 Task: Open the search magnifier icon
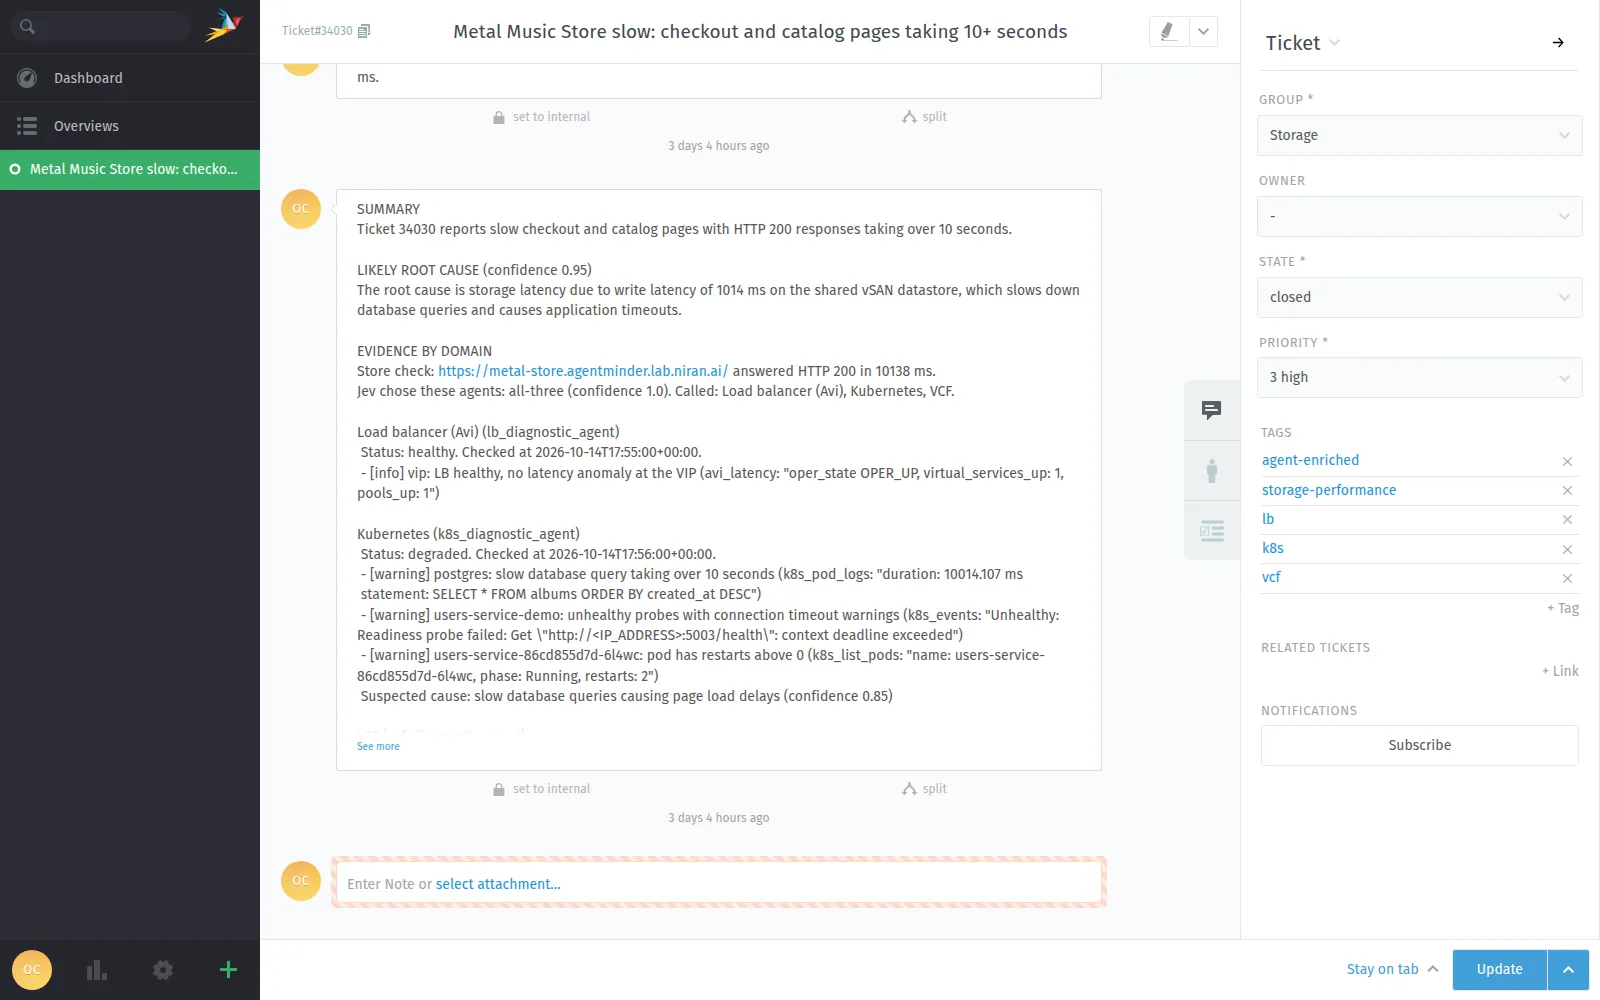click(27, 27)
